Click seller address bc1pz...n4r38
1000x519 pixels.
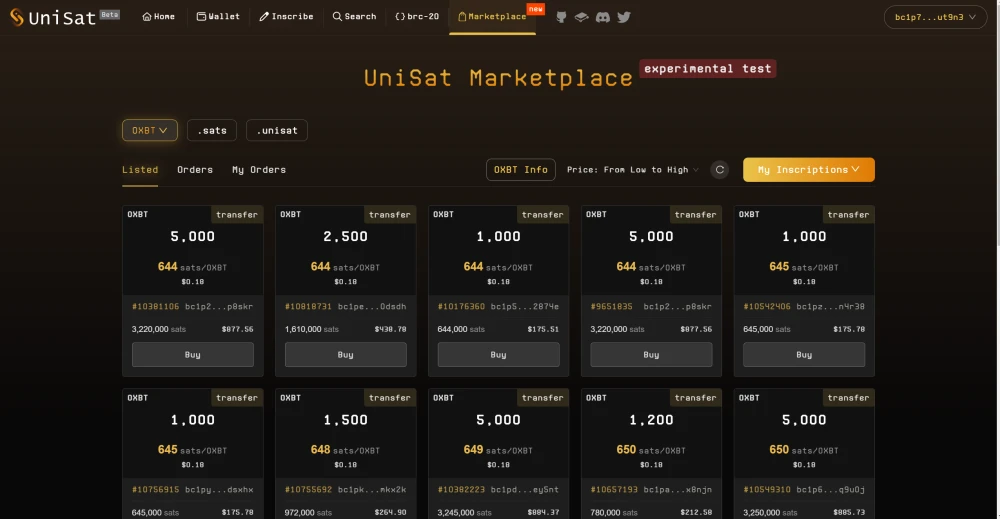coord(830,307)
